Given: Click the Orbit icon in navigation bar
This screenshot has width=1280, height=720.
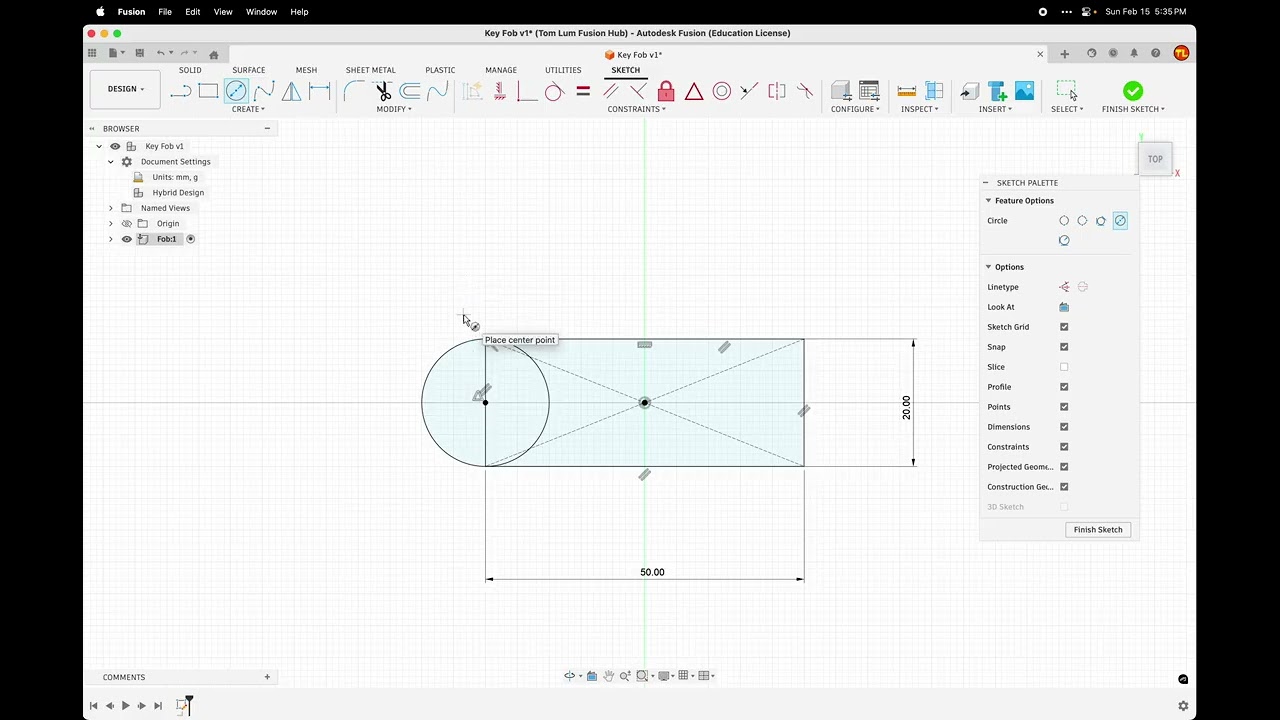Looking at the screenshot, I should click(570, 676).
